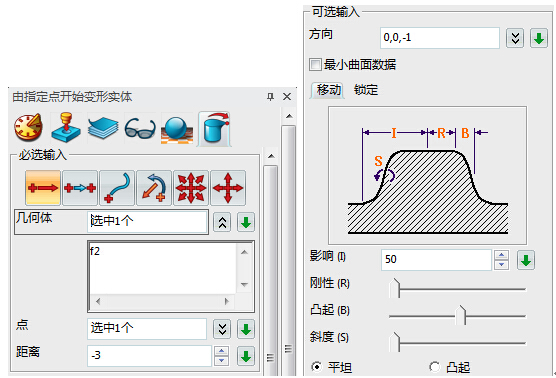Enable the 最小曲面数据 checkbox

(x=315, y=65)
